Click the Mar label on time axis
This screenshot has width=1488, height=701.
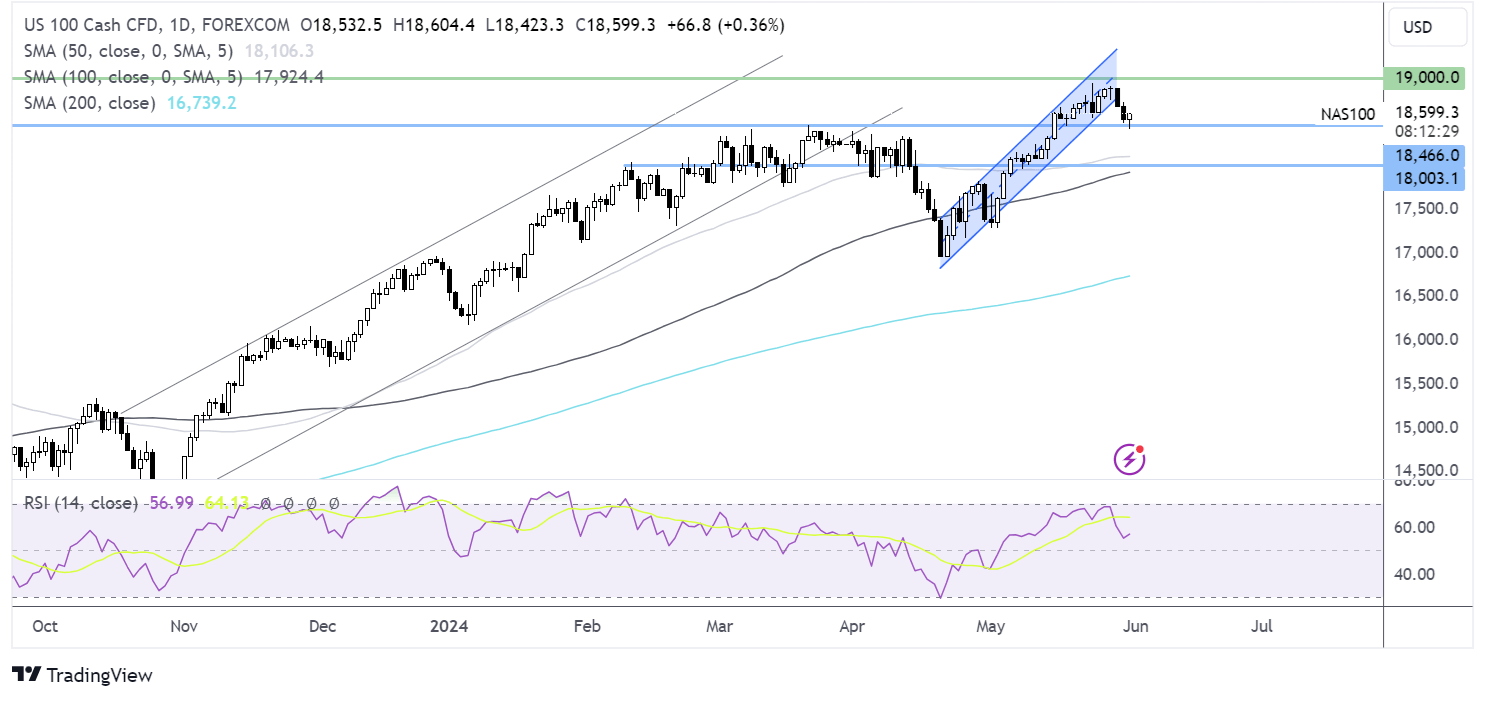(x=719, y=627)
